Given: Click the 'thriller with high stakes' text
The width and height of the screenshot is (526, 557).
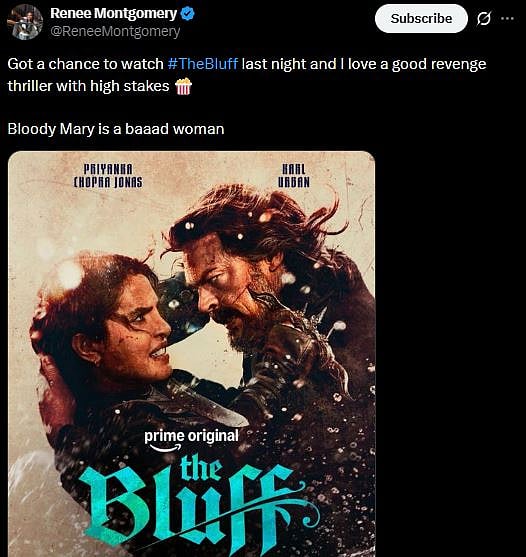Looking at the screenshot, I should 88,86.
